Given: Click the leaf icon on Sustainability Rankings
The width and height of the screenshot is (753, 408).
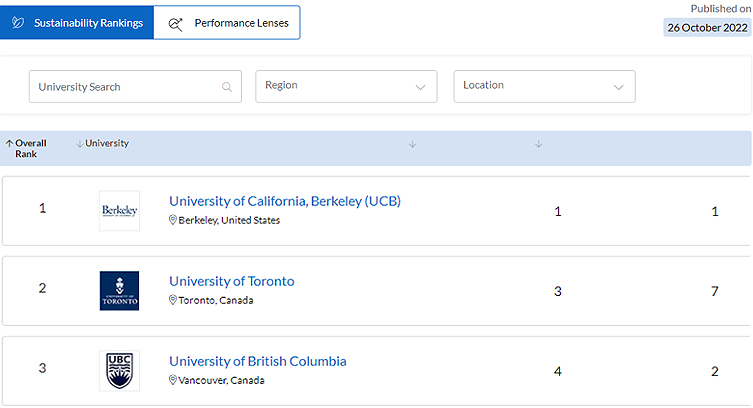Looking at the screenshot, I should 19,23.
